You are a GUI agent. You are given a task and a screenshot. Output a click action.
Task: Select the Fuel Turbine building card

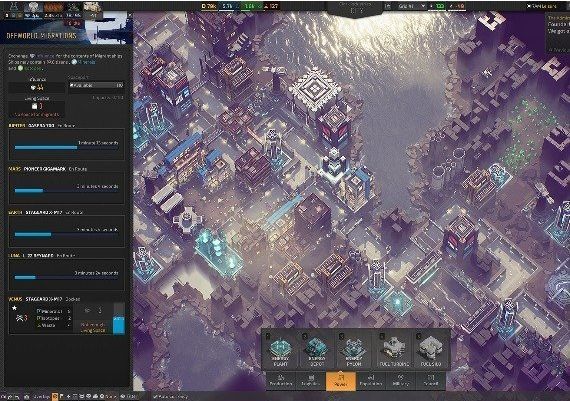click(394, 349)
